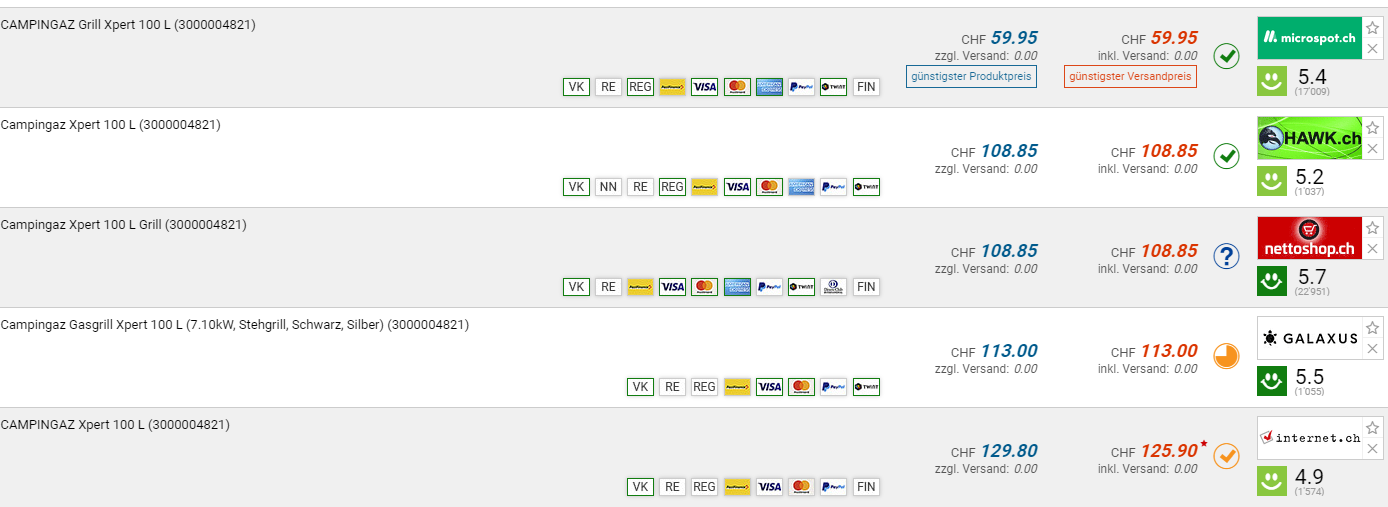
Task: Click the orange pie availability icon for Galaxus
Action: (1226, 356)
